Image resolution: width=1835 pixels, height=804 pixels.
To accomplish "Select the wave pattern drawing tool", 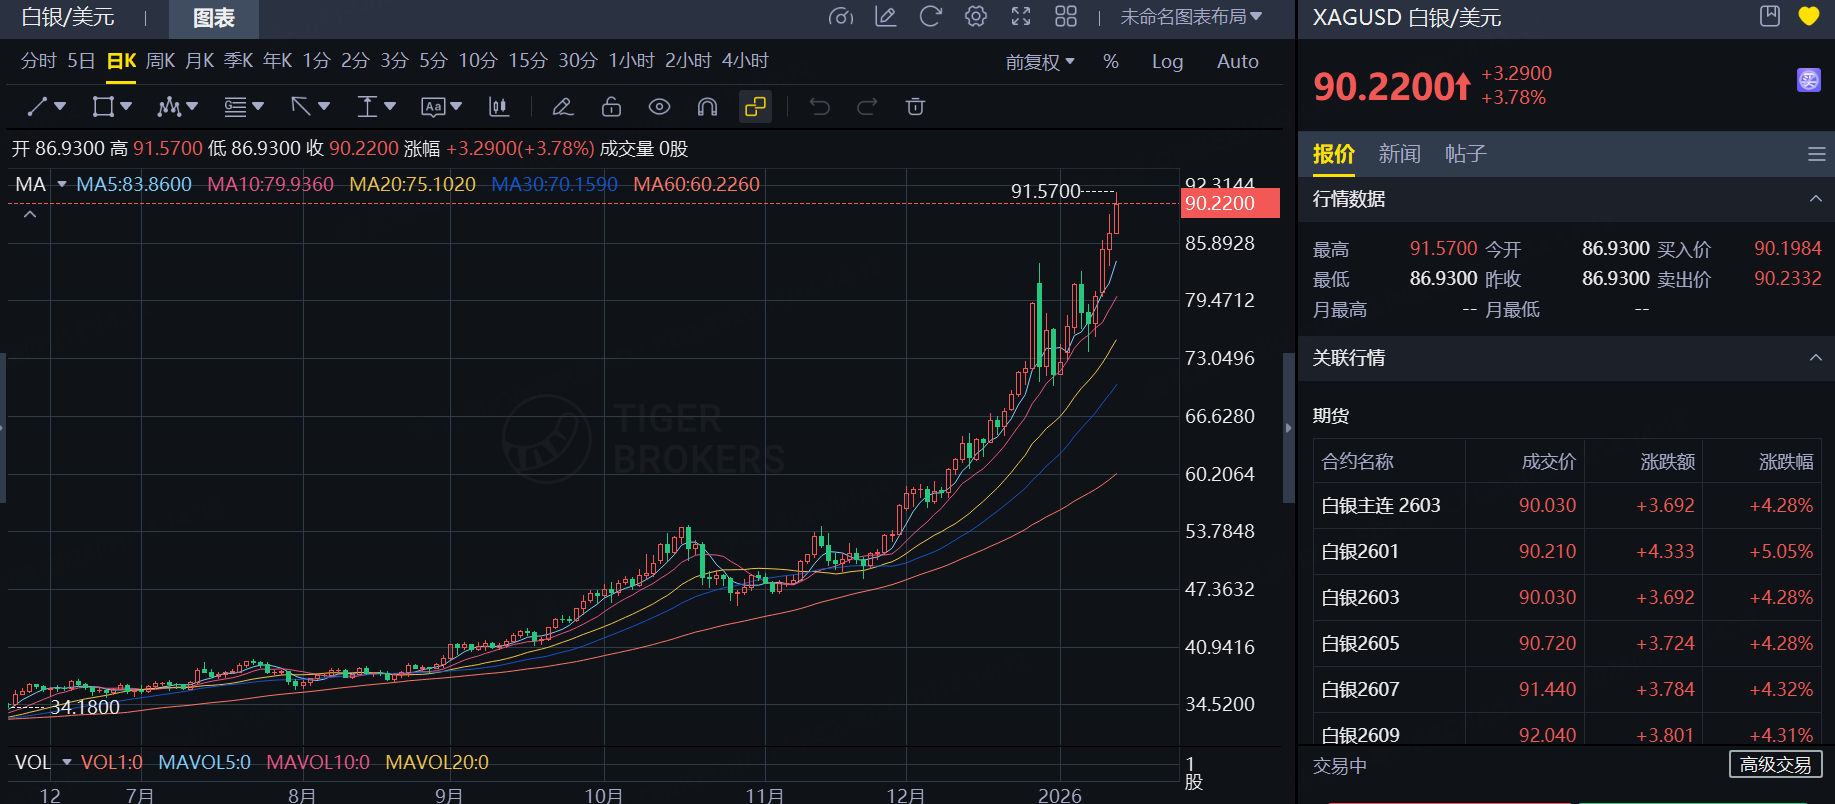I will point(168,107).
